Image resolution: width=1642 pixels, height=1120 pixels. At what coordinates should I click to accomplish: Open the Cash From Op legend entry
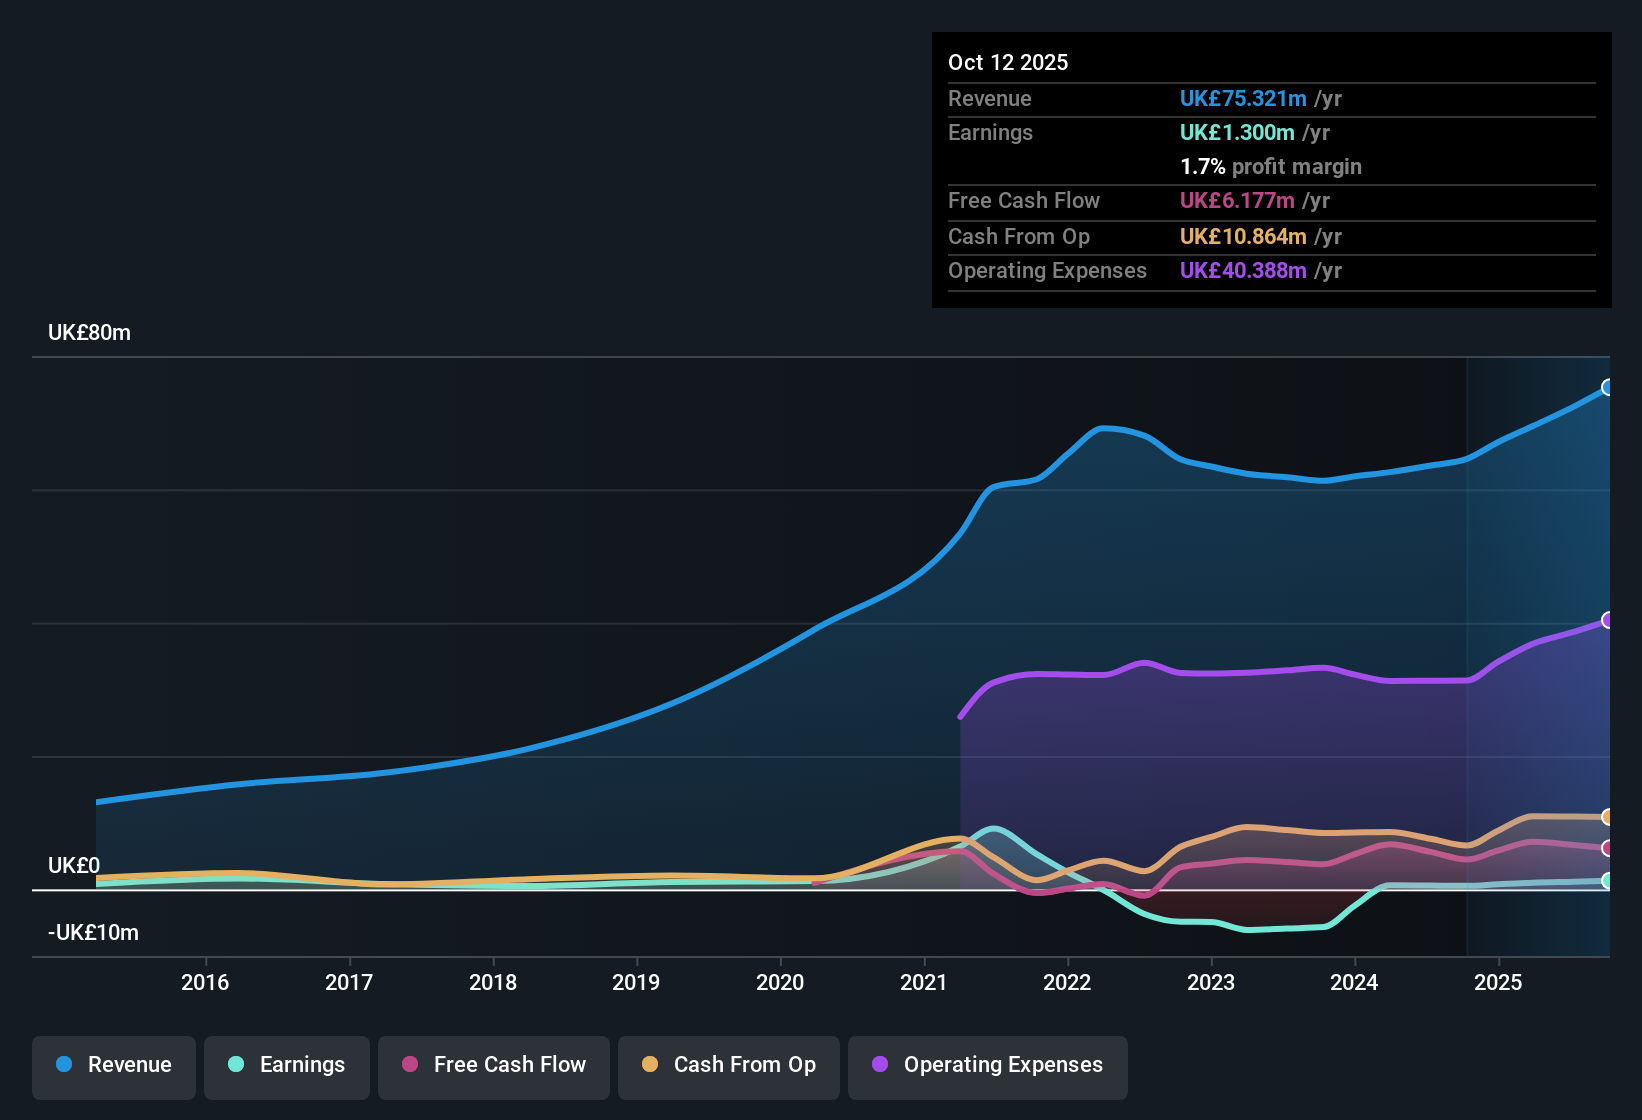coord(728,1065)
